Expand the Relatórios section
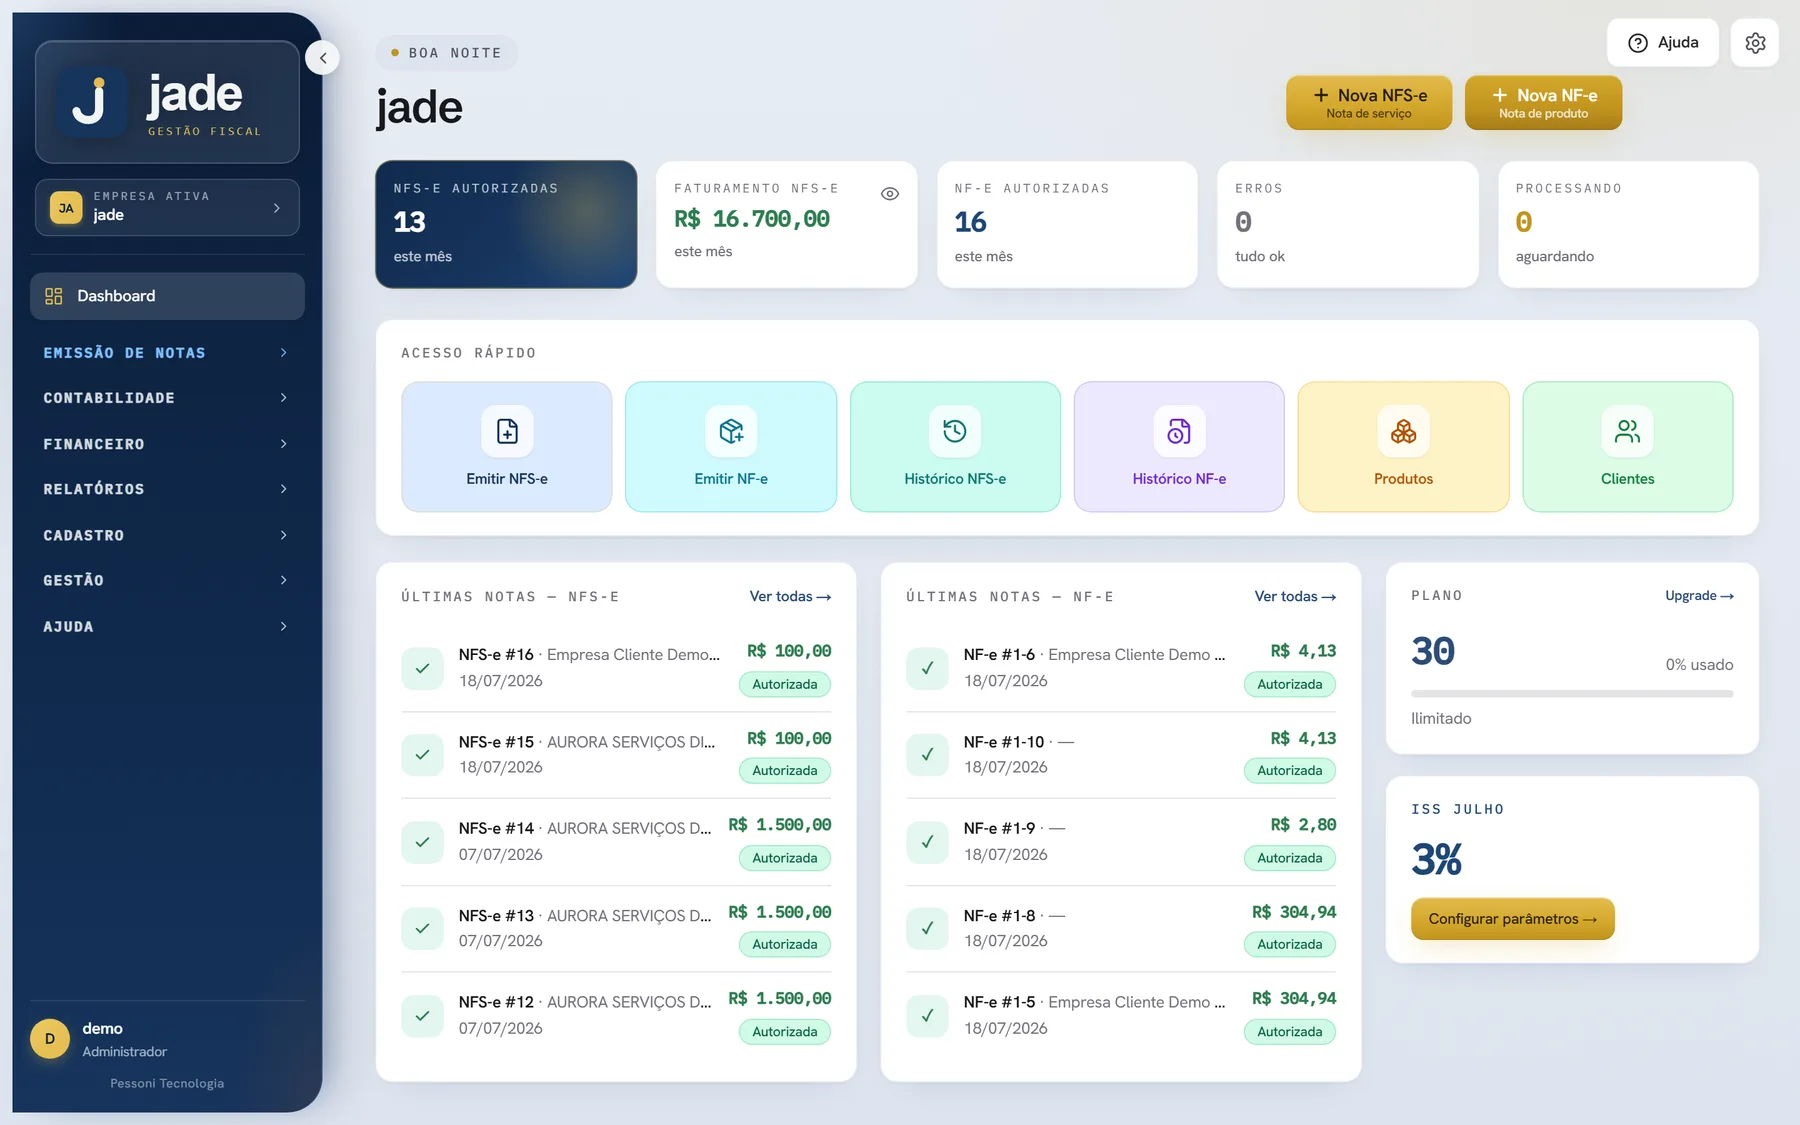The width and height of the screenshot is (1800, 1125). [167, 489]
